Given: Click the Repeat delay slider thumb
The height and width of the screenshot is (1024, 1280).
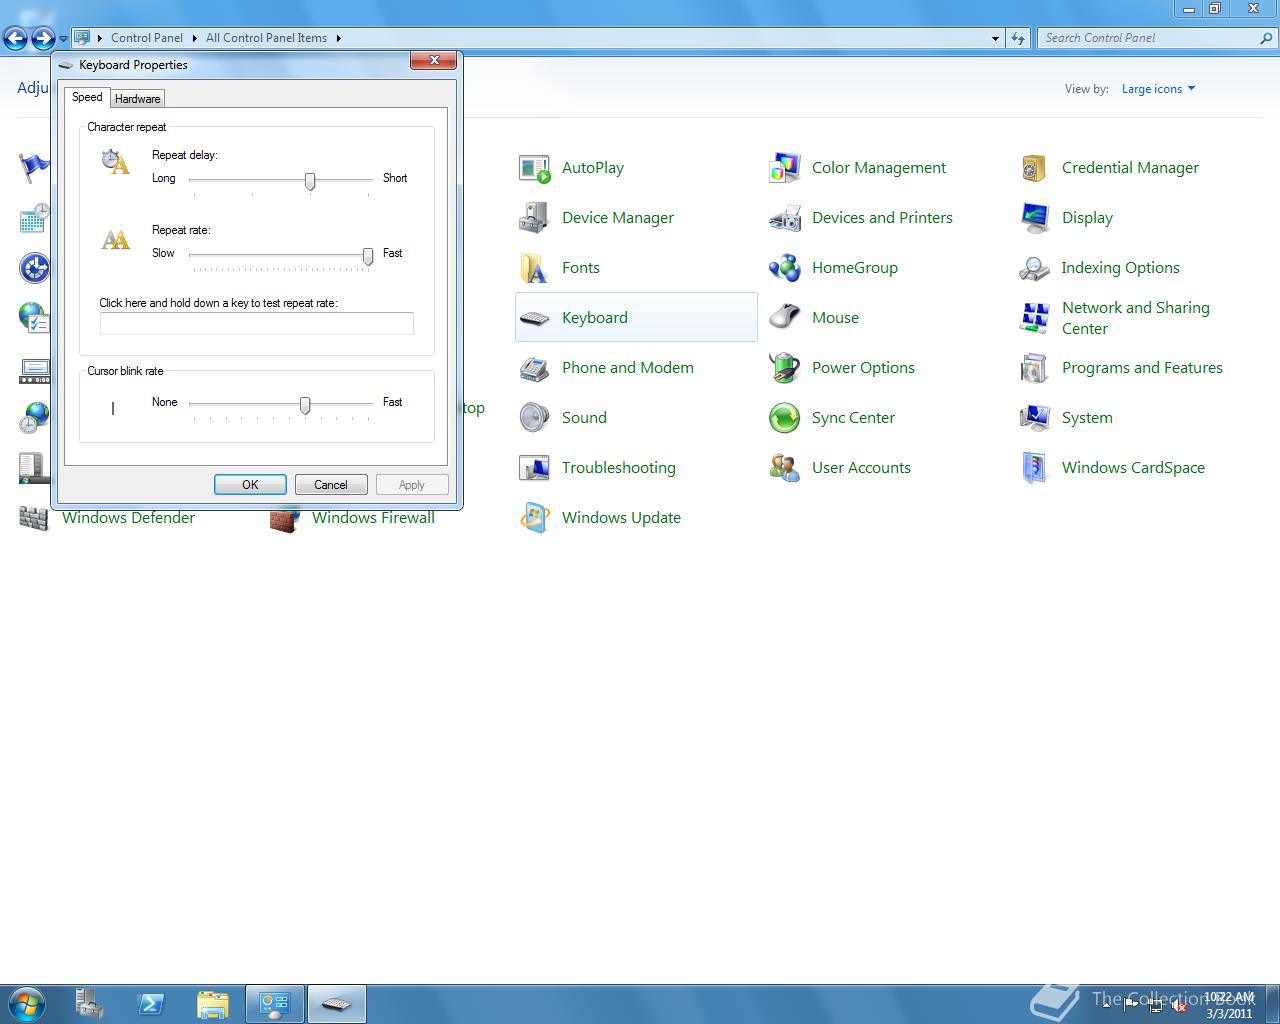Looking at the screenshot, I should [310, 181].
